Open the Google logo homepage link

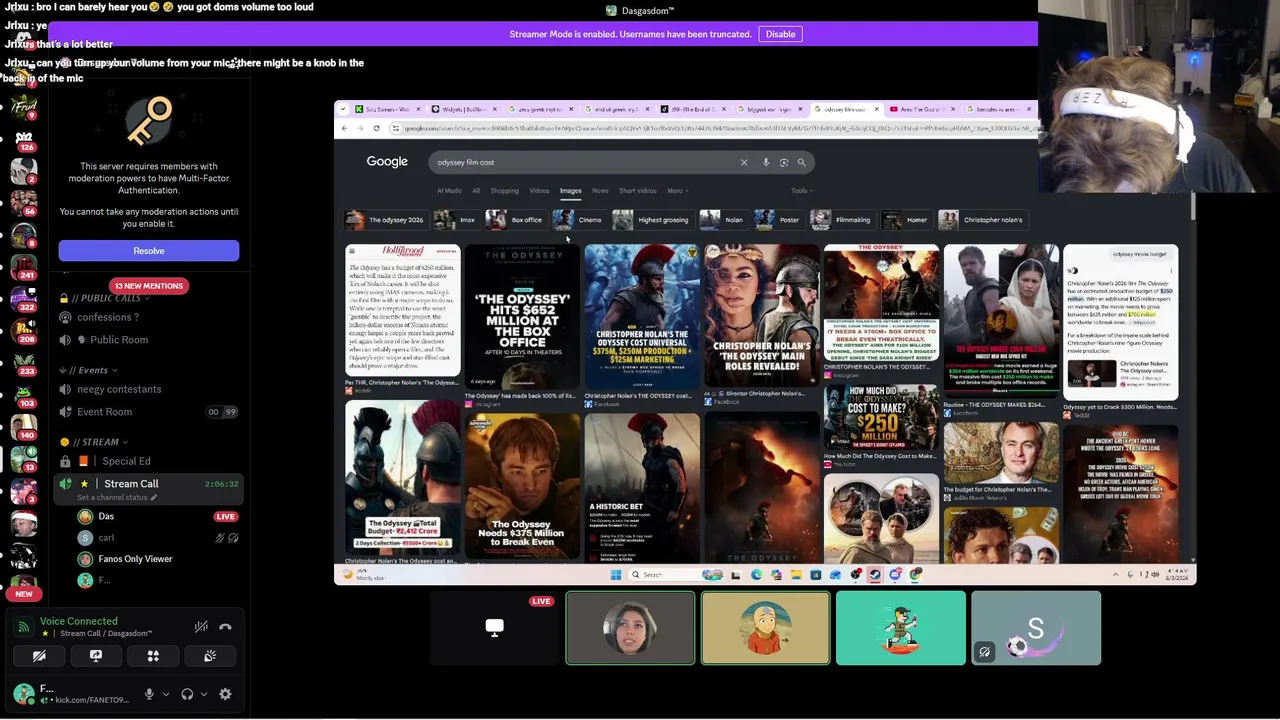click(387, 162)
